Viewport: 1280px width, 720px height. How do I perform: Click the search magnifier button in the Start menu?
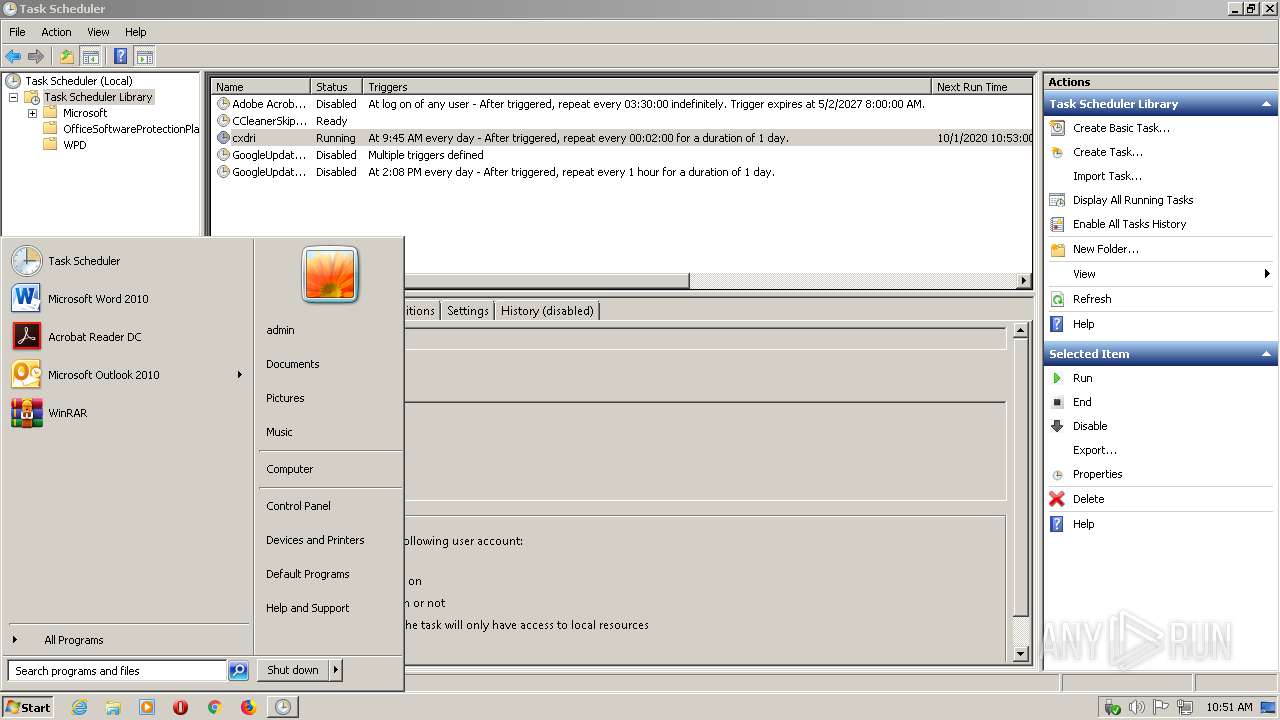pos(238,671)
